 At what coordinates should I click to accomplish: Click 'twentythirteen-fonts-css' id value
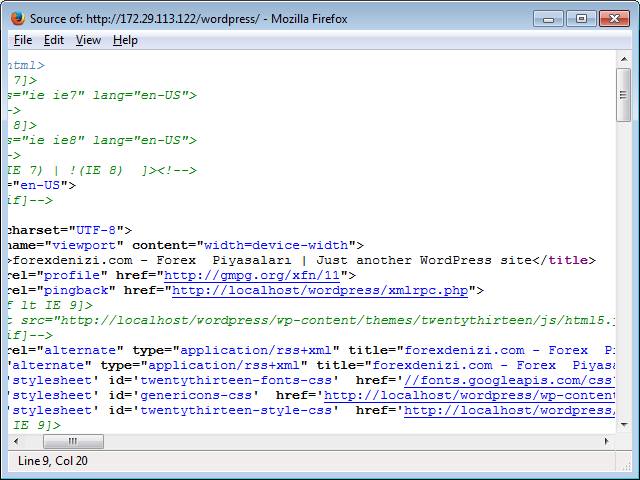pos(236,380)
